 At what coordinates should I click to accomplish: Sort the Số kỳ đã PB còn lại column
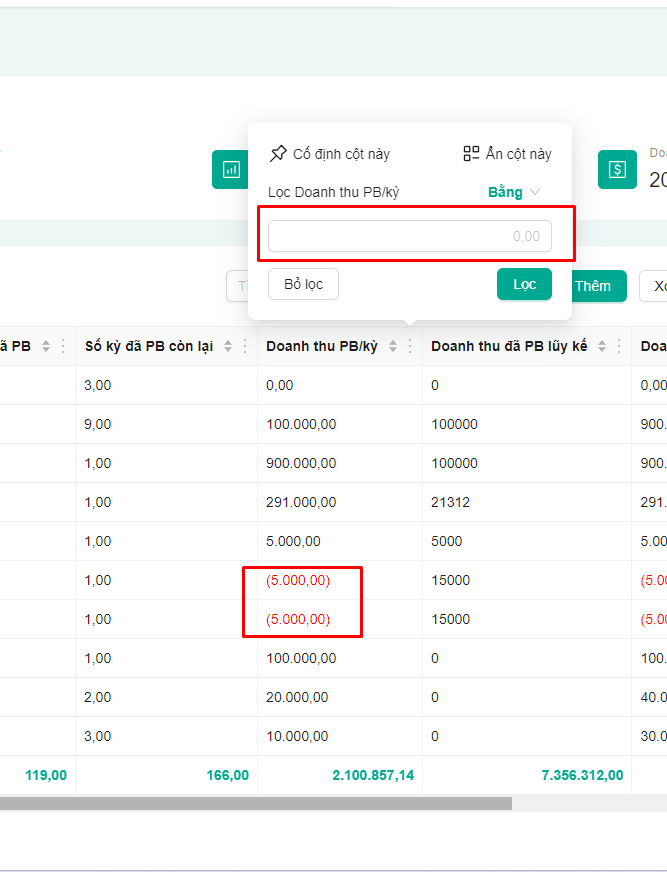(228, 346)
